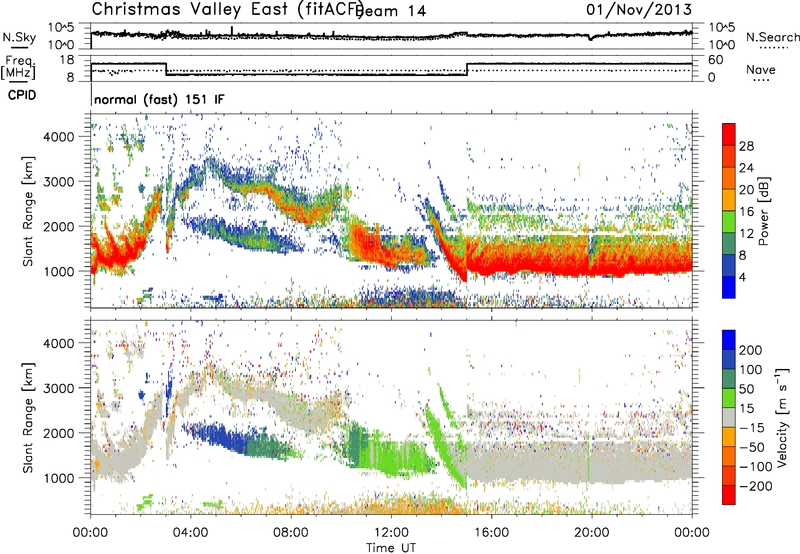Click the 'Freq. [MHz]' axis label
The width and height of the screenshot is (800, 554).
pyautogui.click(x=18, y=67)
